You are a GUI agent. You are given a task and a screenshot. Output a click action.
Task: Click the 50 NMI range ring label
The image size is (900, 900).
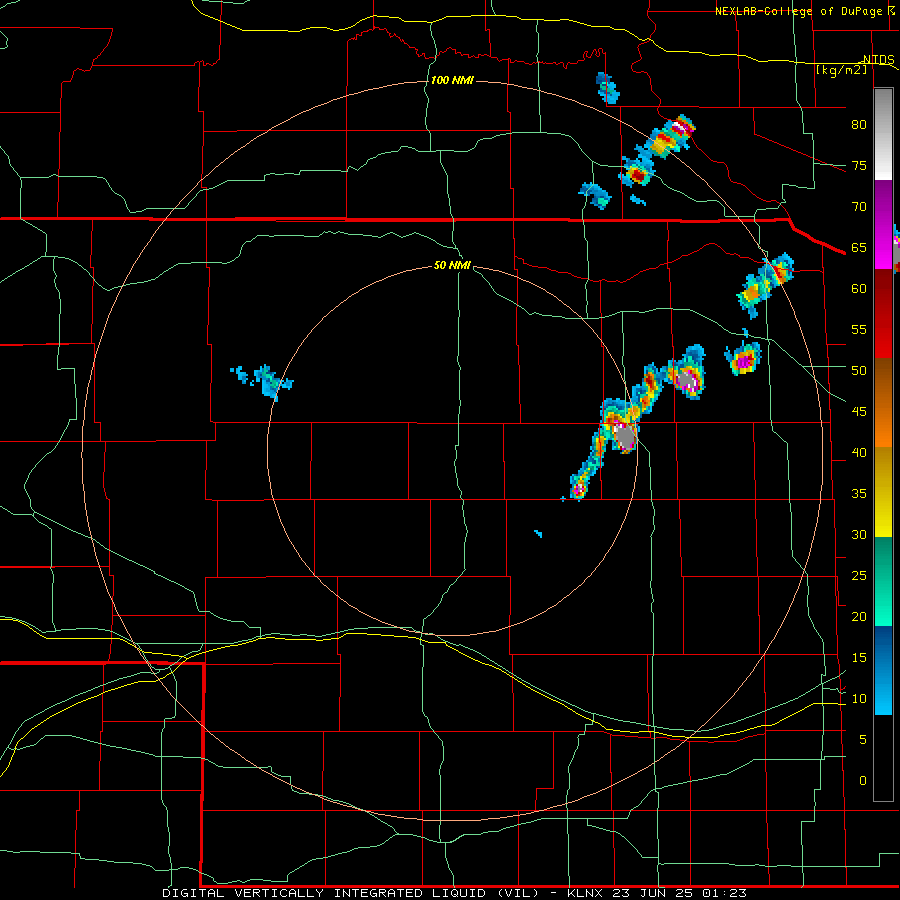[x=452, y=265]
